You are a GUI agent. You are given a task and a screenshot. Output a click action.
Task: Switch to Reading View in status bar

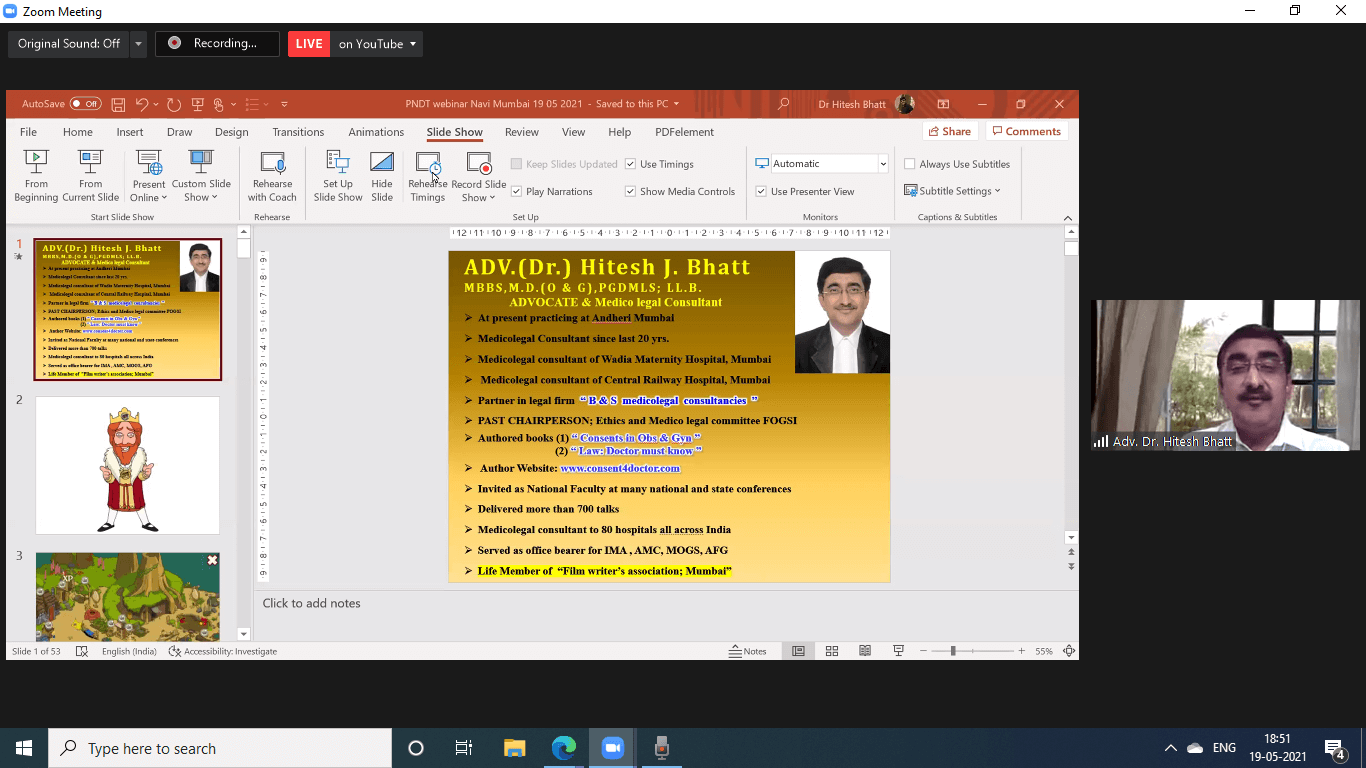[x=865, y=651]
